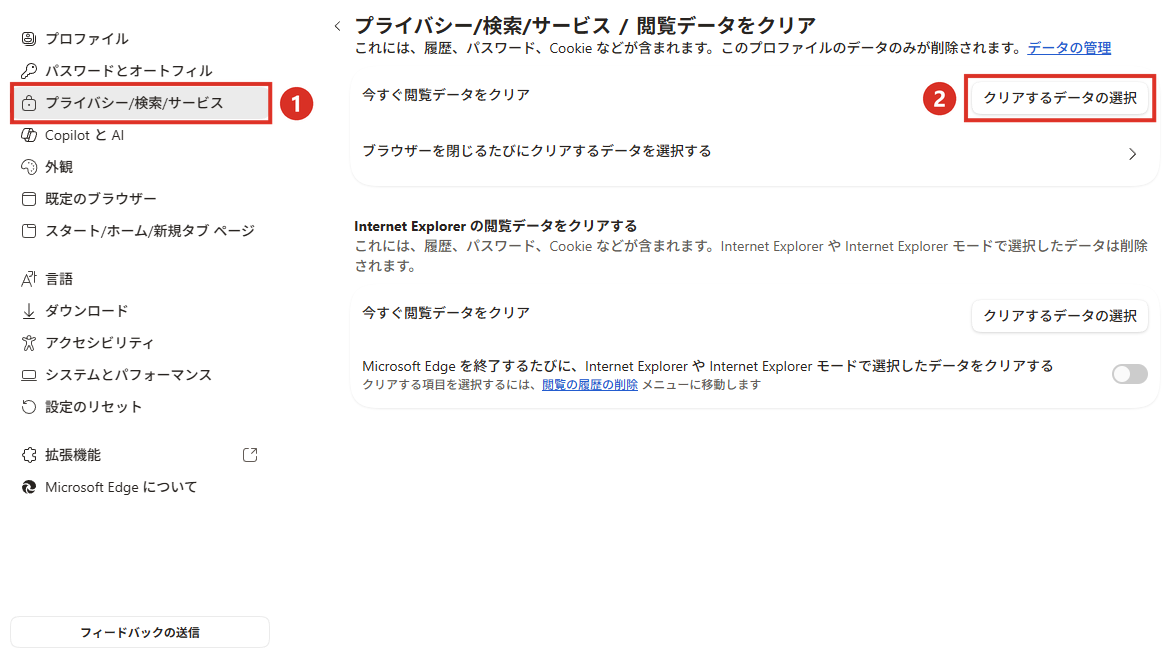The image size is (1170, 665).
Task: Click the 拡張機能 puzzle icon
Action: 29,455
